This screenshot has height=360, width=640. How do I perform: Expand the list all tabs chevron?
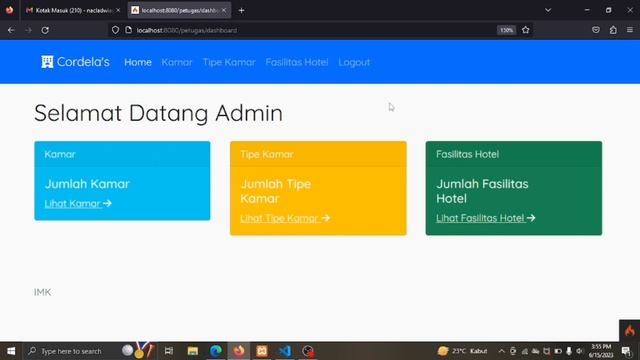(x=548, y=10)
